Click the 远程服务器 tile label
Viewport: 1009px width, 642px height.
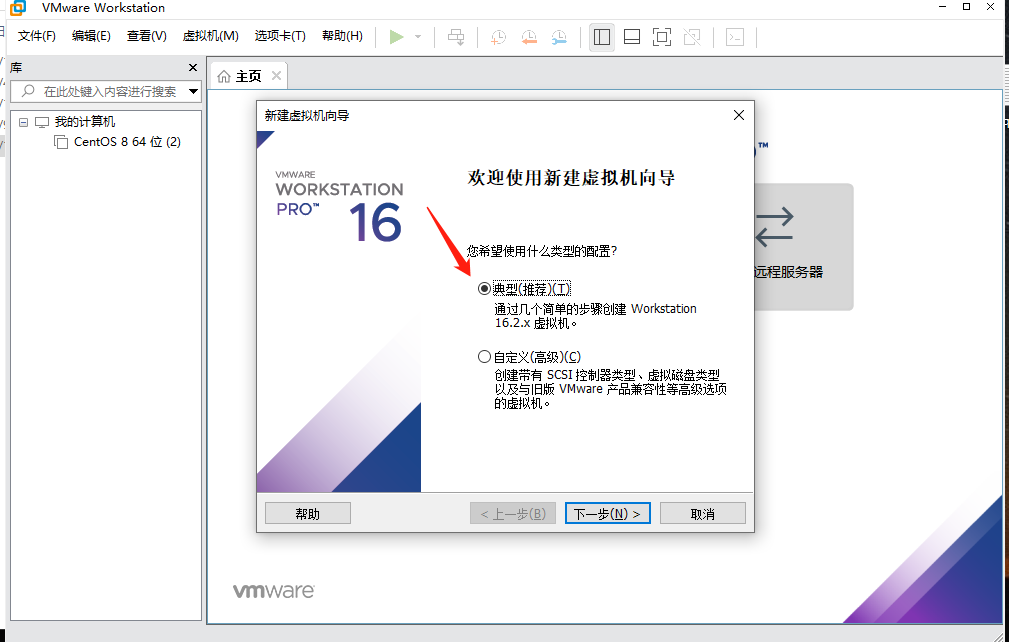click(x=788, y=272)
